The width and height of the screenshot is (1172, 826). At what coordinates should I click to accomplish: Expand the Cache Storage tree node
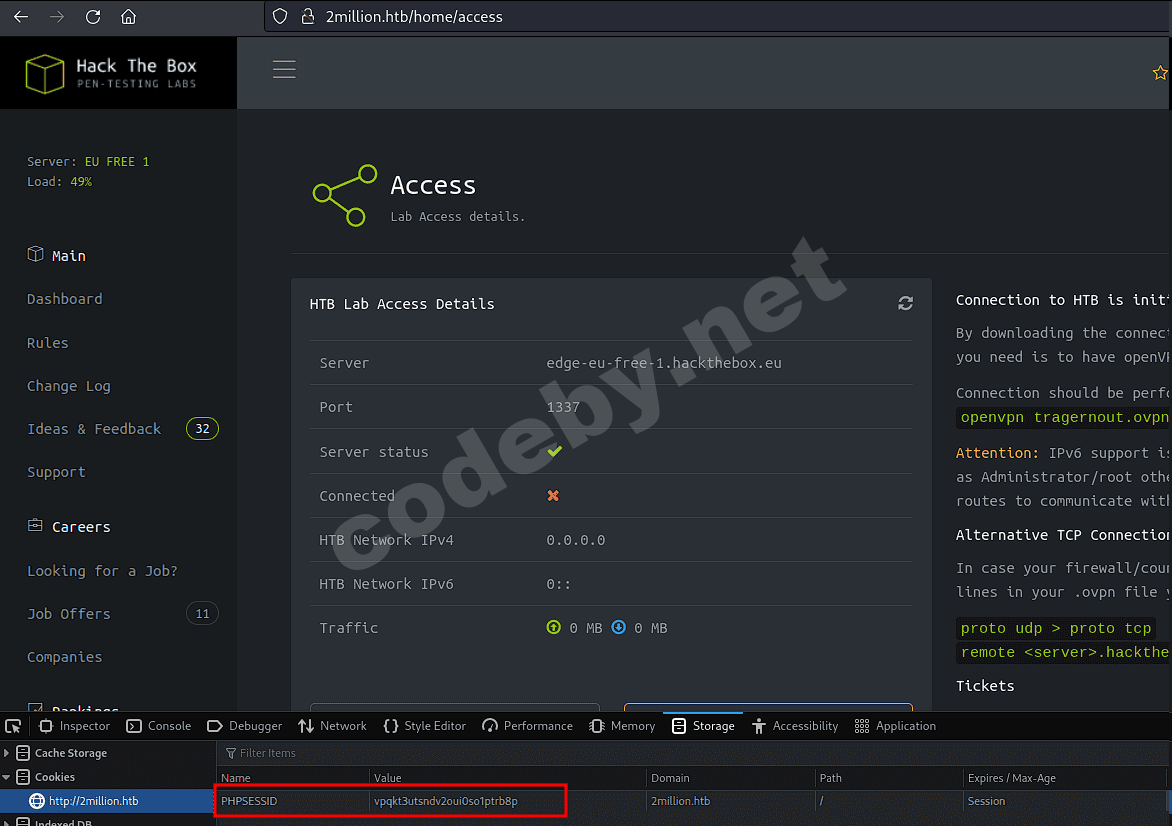tap(7, 753)
